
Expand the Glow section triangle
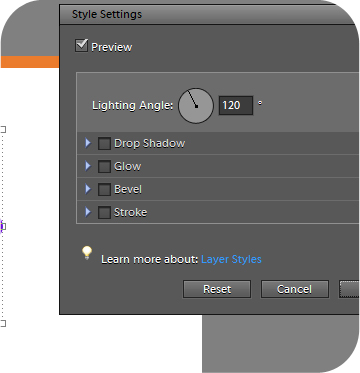click(x=88, y=166)
